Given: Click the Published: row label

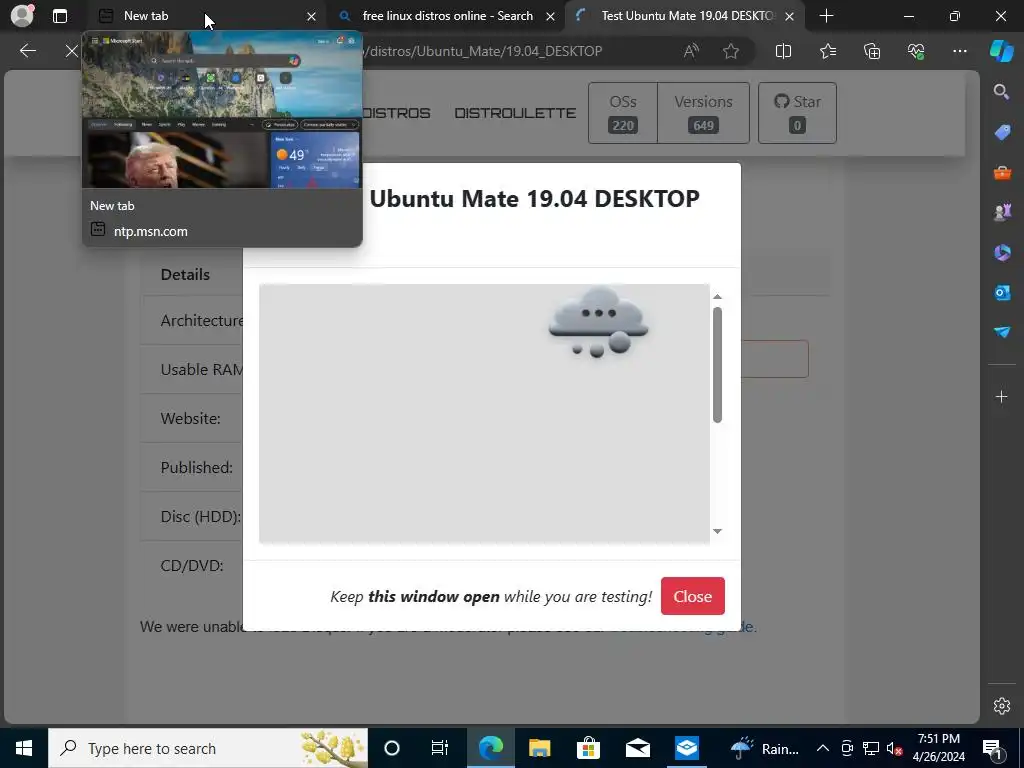Looking at the screenshot, I should pyautogui.click(x=197, y=468).
